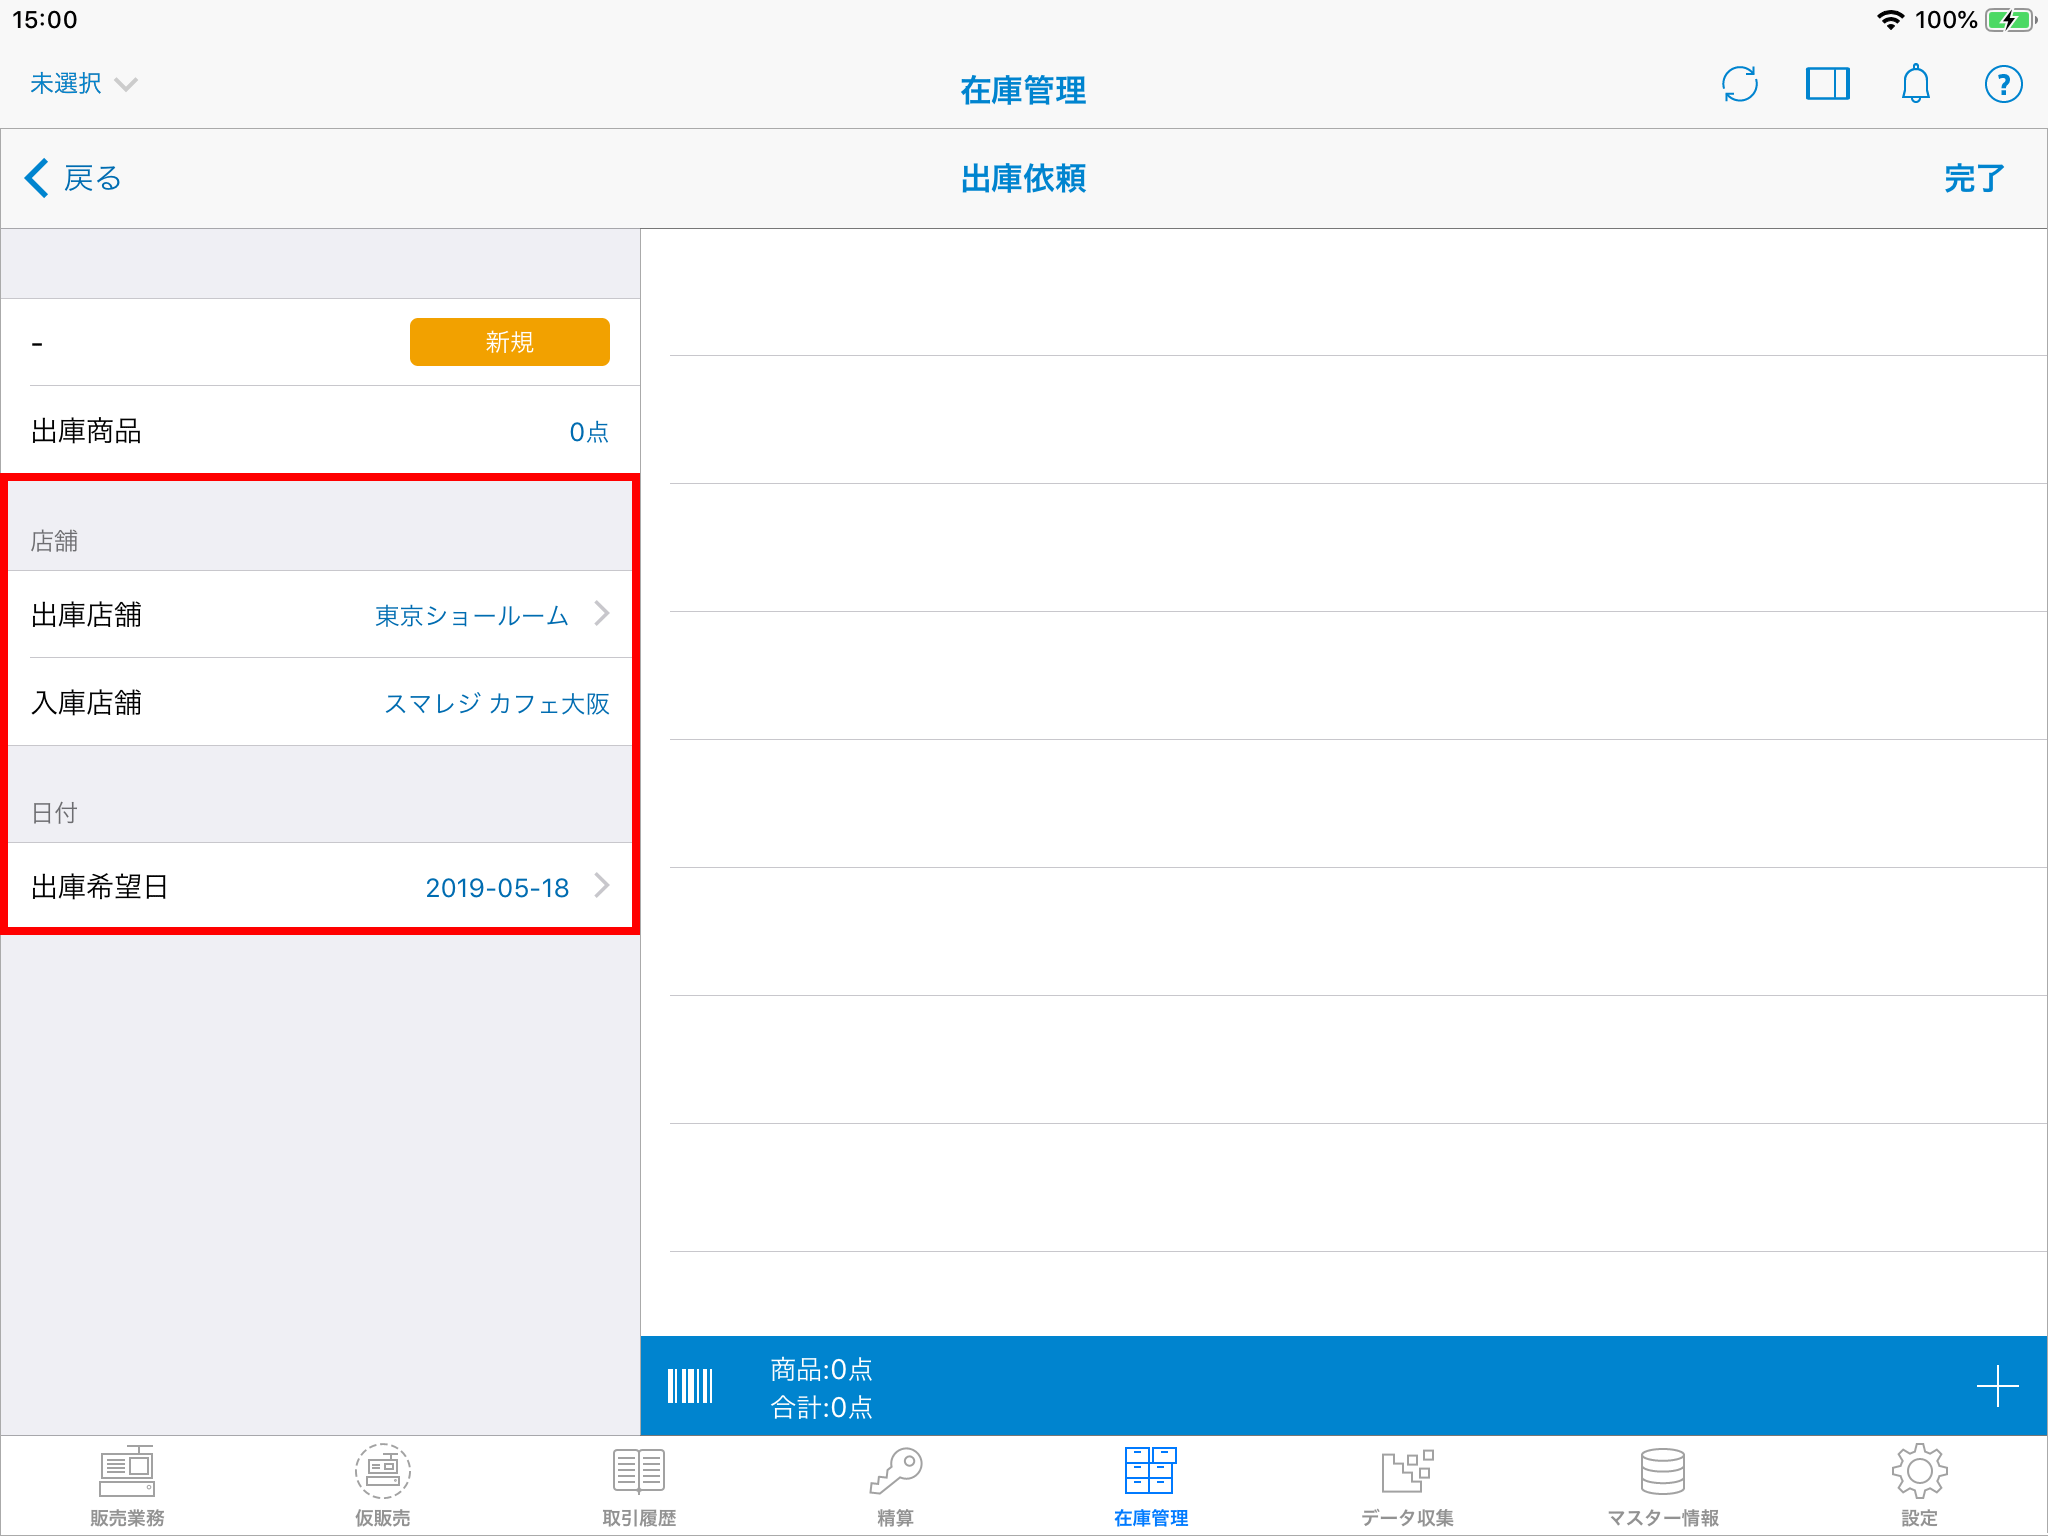Open the barcode scanner icon
This screenshot has height=1536, width=2048.
[x=690, y=1386]
